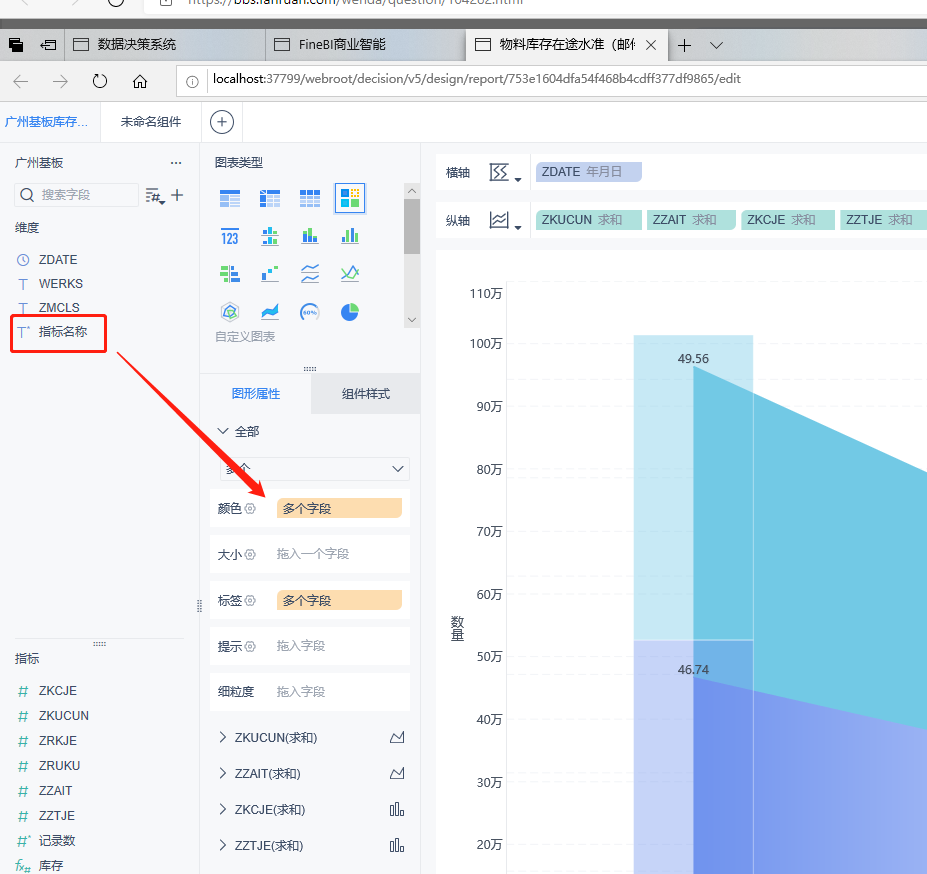Open the label (标签) settings gear
927x874 pixels.
(250, 600)
